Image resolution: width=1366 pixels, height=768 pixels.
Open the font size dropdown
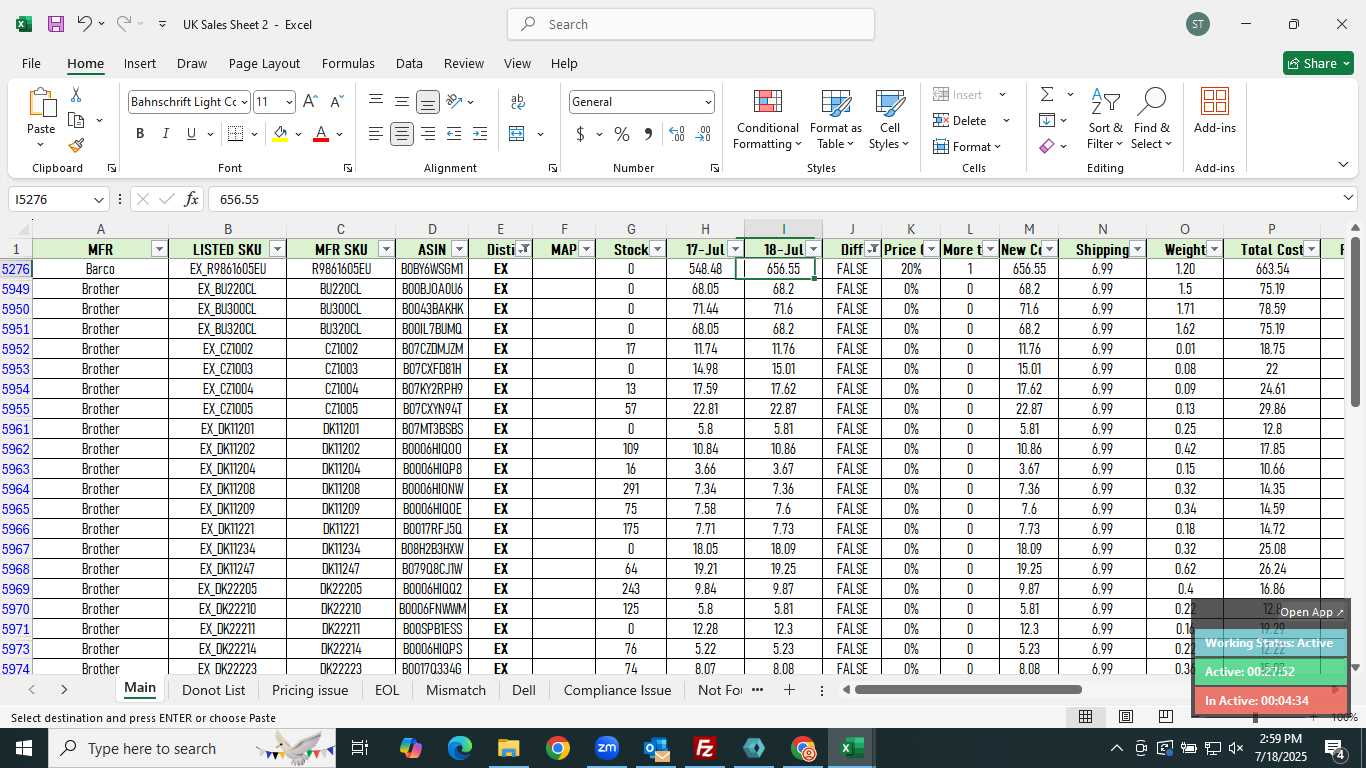pos(289,102)
